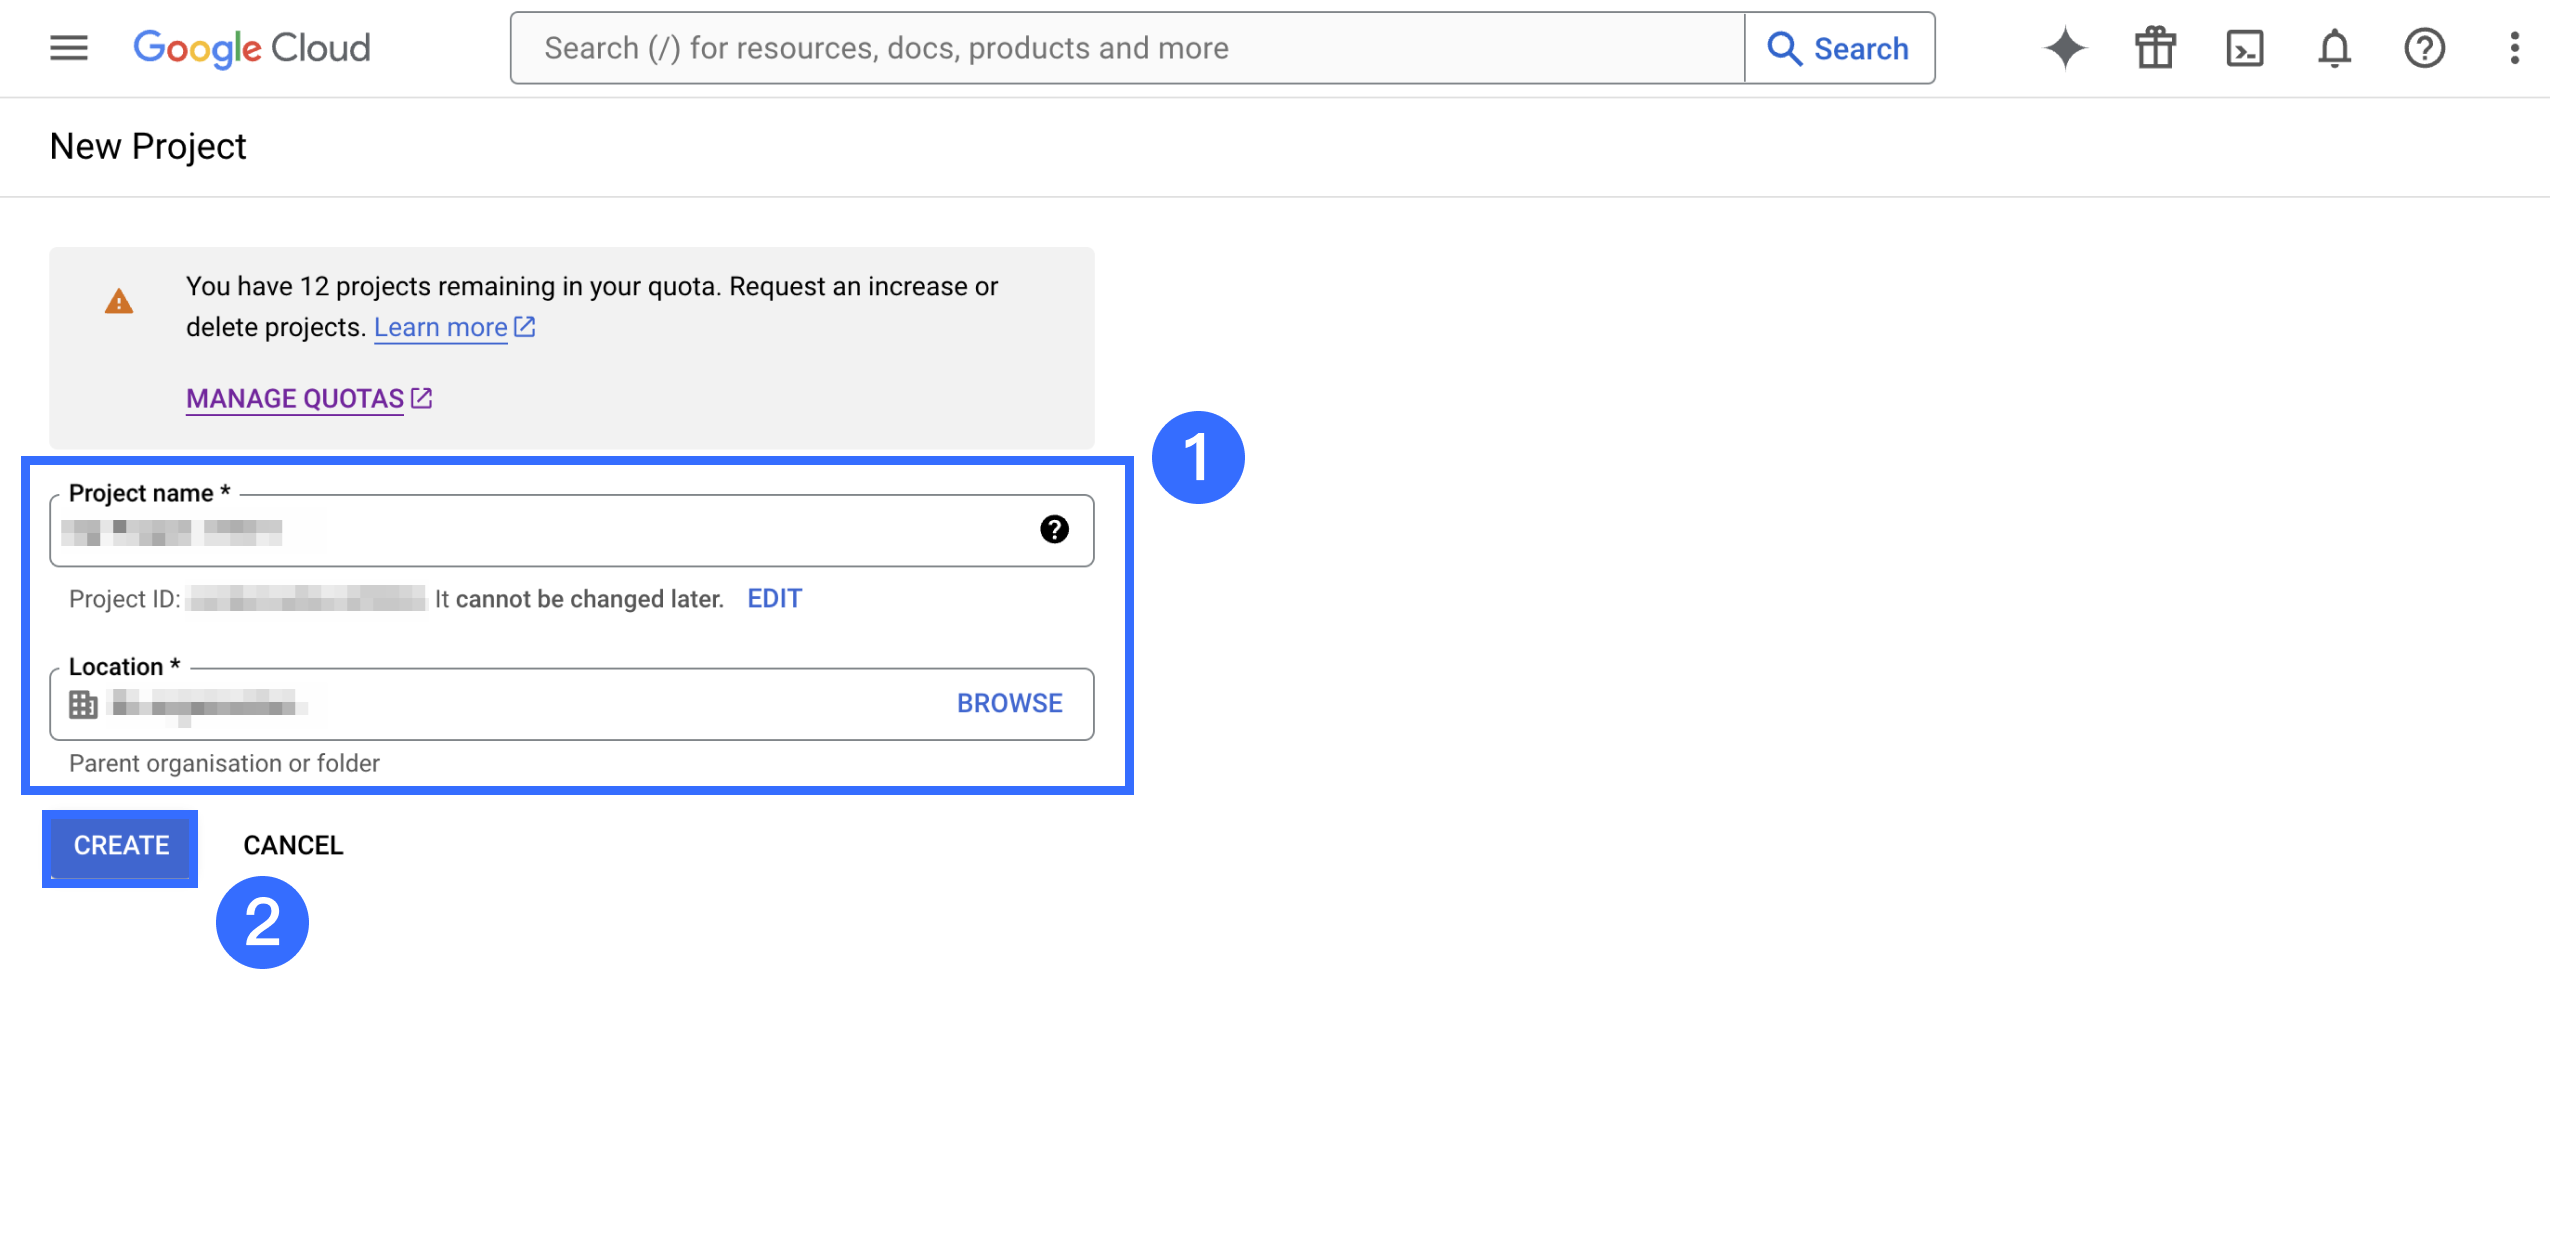Click the organisation icon in Location field
The width and height of the screenshot is (2550, 1245).
tap(83, 704)
